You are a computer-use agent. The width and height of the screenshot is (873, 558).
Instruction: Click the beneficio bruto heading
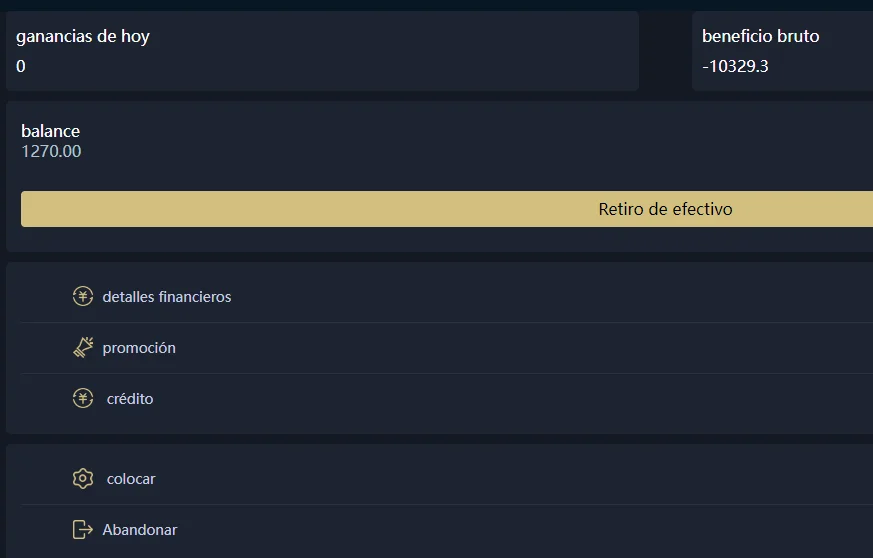[x=760, y=37]
